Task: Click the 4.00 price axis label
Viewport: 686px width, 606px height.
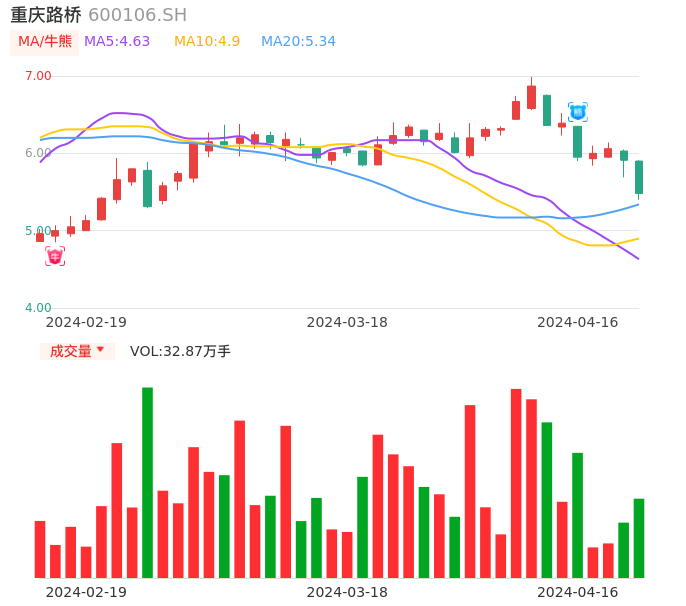Action: tap(38, 308)
